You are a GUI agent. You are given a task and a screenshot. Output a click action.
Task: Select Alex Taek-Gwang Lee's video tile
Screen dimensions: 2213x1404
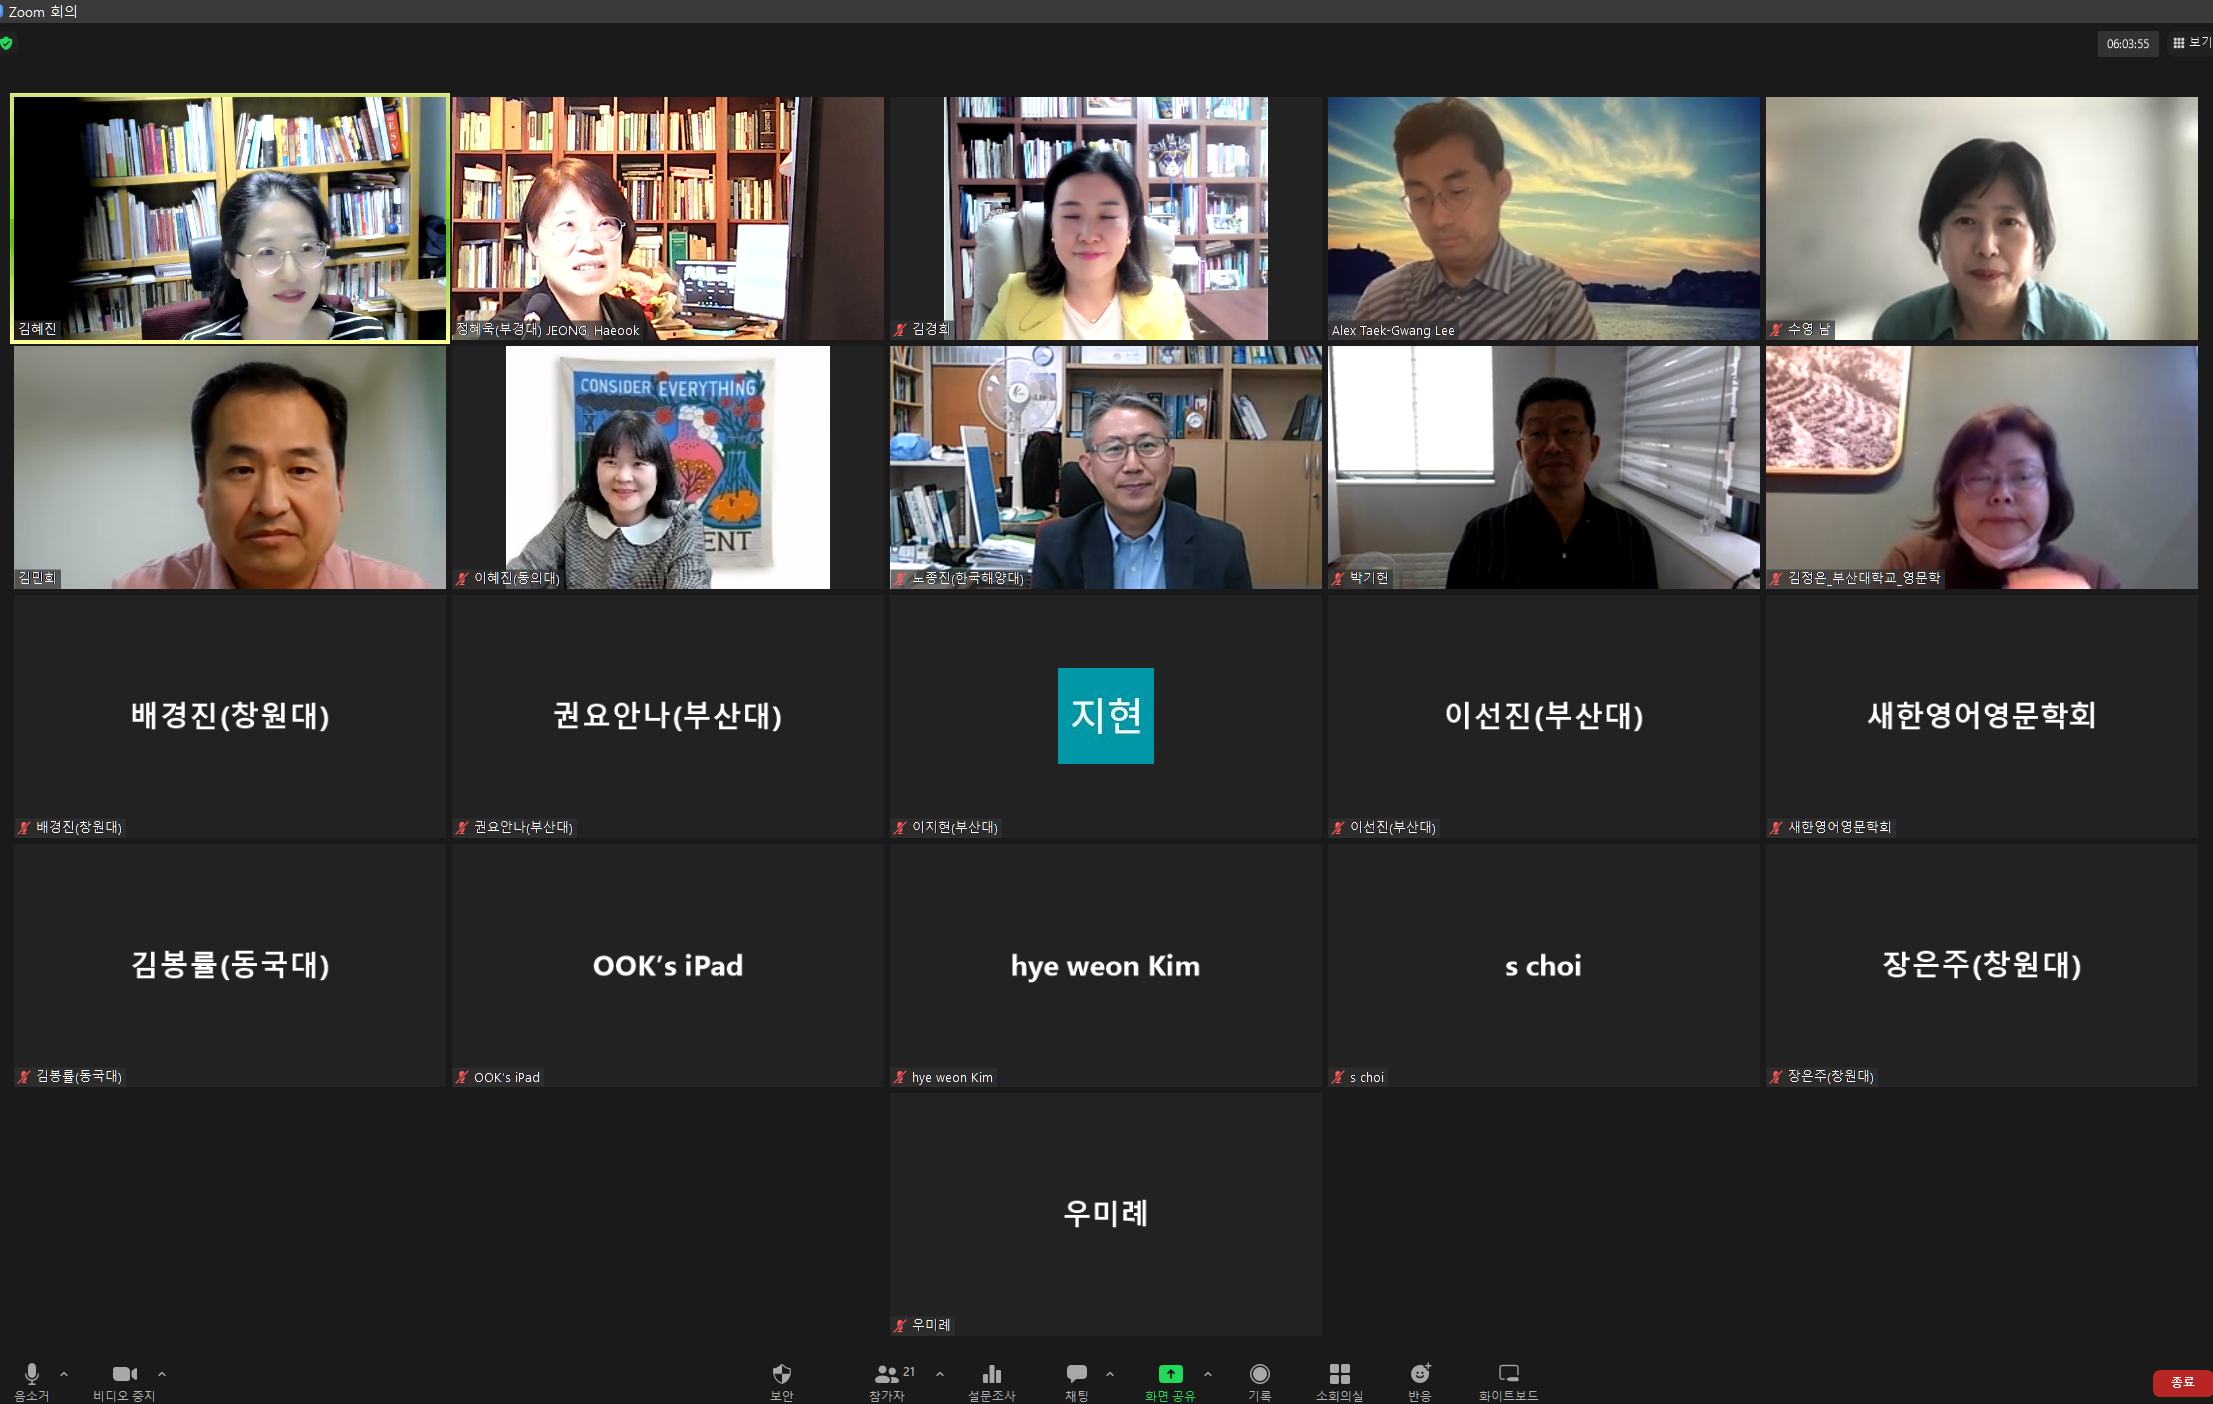click(x=1543, y=218)
